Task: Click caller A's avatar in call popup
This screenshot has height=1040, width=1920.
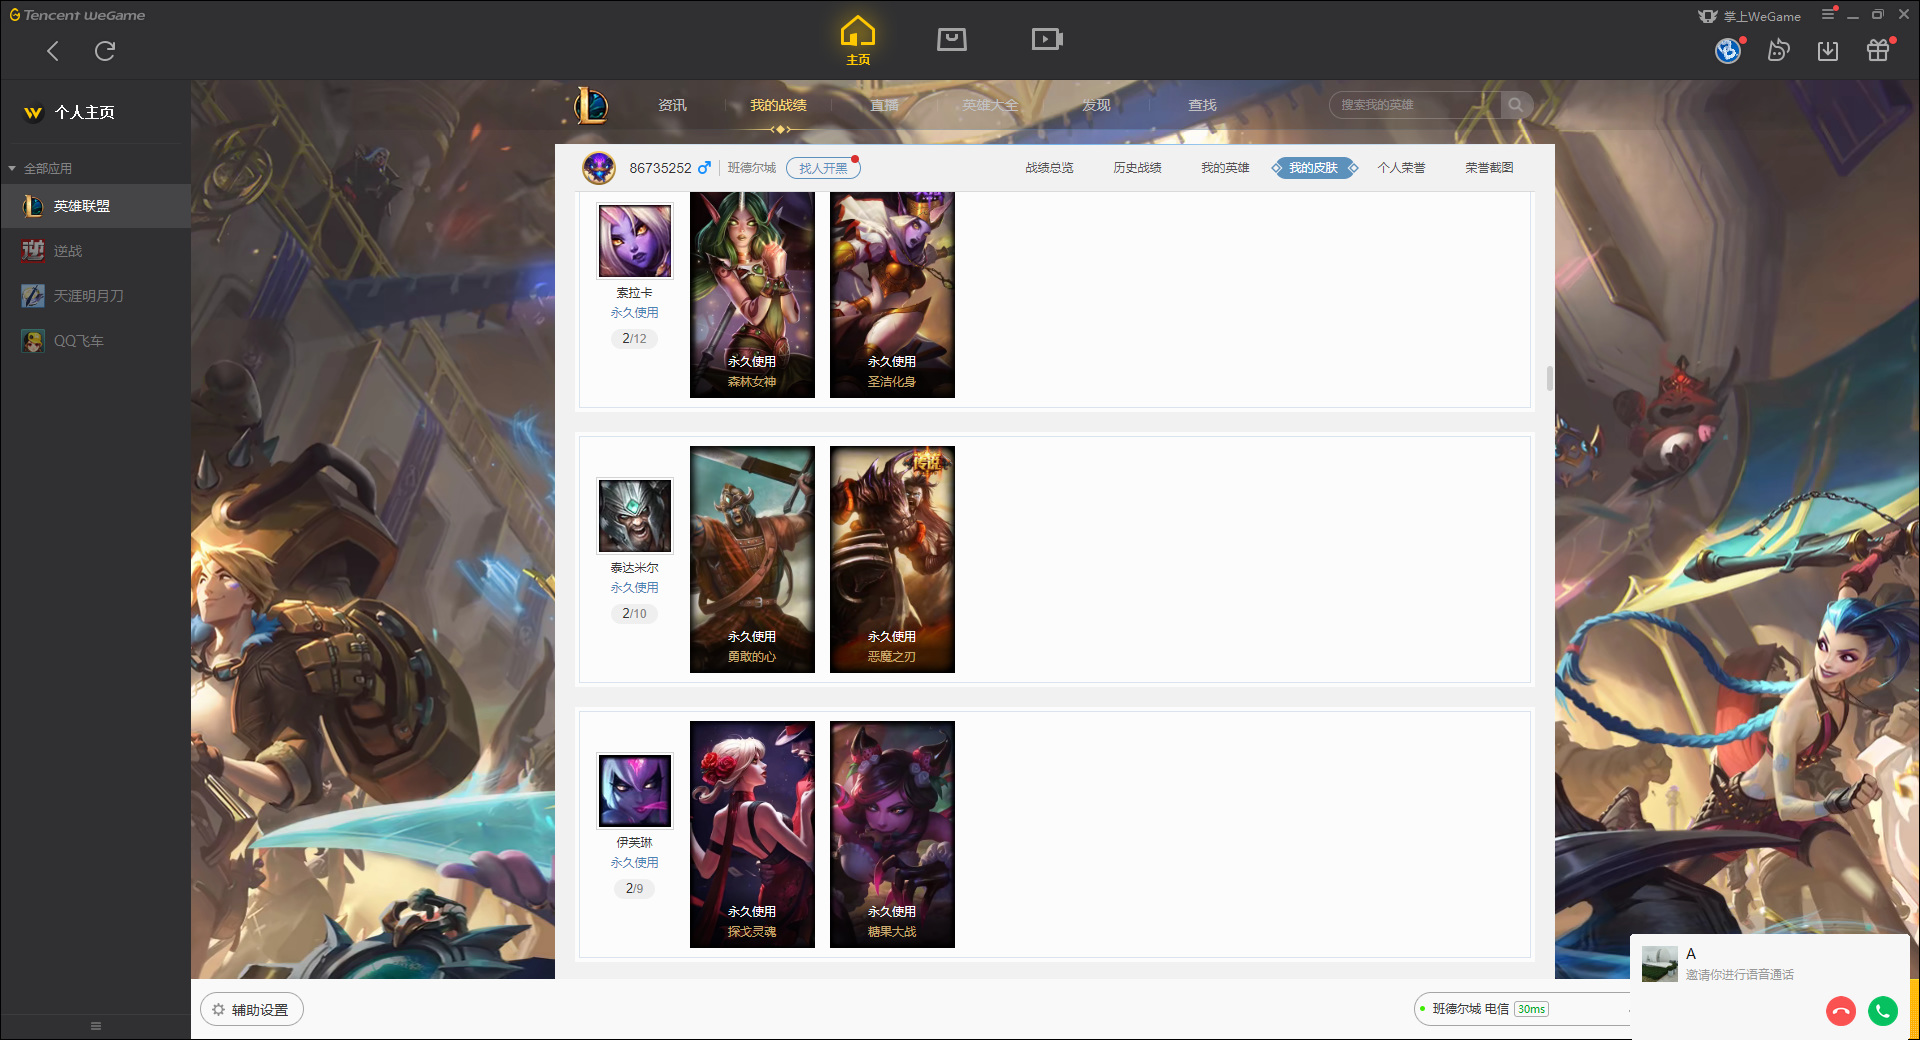Action: 1660,964
